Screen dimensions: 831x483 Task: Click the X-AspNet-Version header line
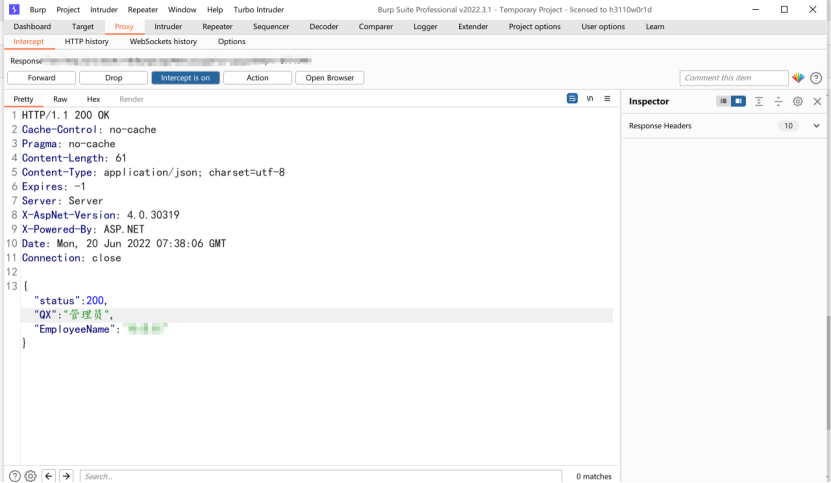[101, 215]
